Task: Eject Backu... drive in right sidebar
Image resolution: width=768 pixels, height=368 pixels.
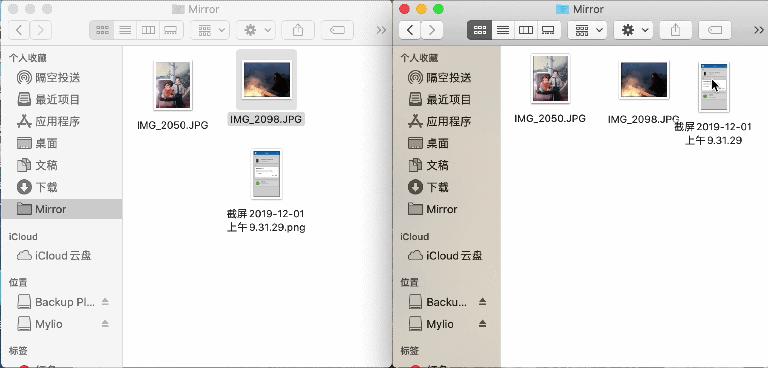Action: [x=482, y=302]
